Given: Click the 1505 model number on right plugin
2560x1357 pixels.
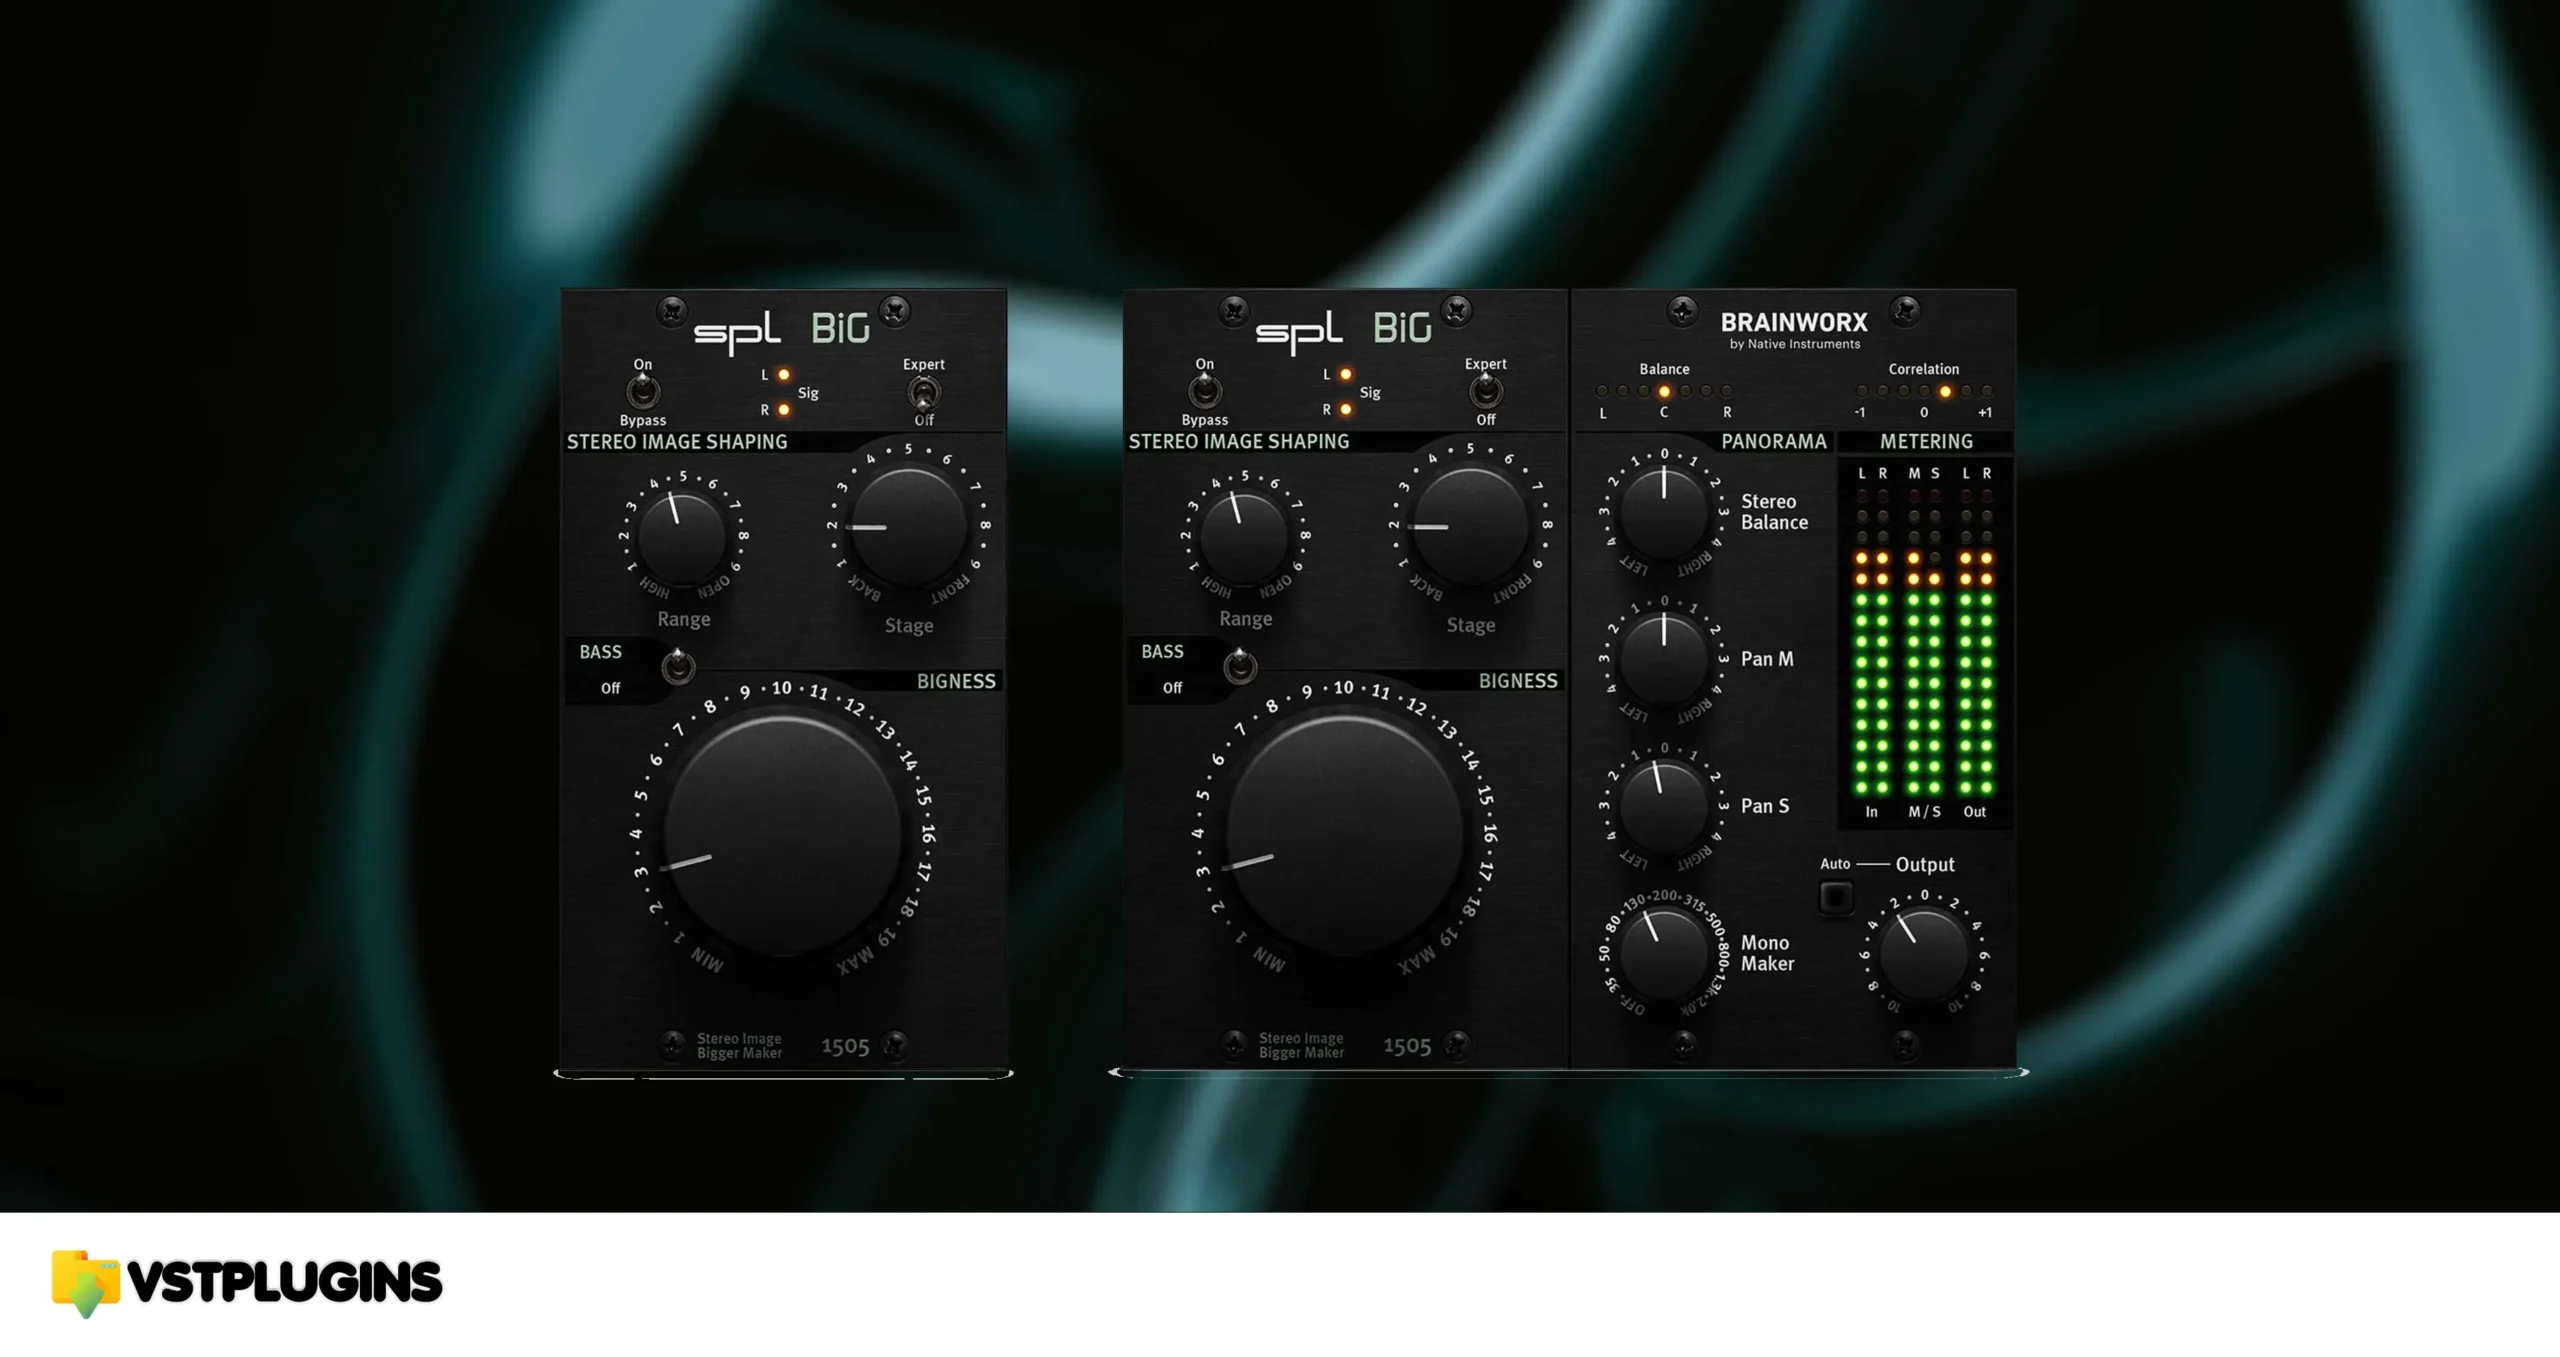Looking at the screenshot, I should [x=1407, y=1046].
